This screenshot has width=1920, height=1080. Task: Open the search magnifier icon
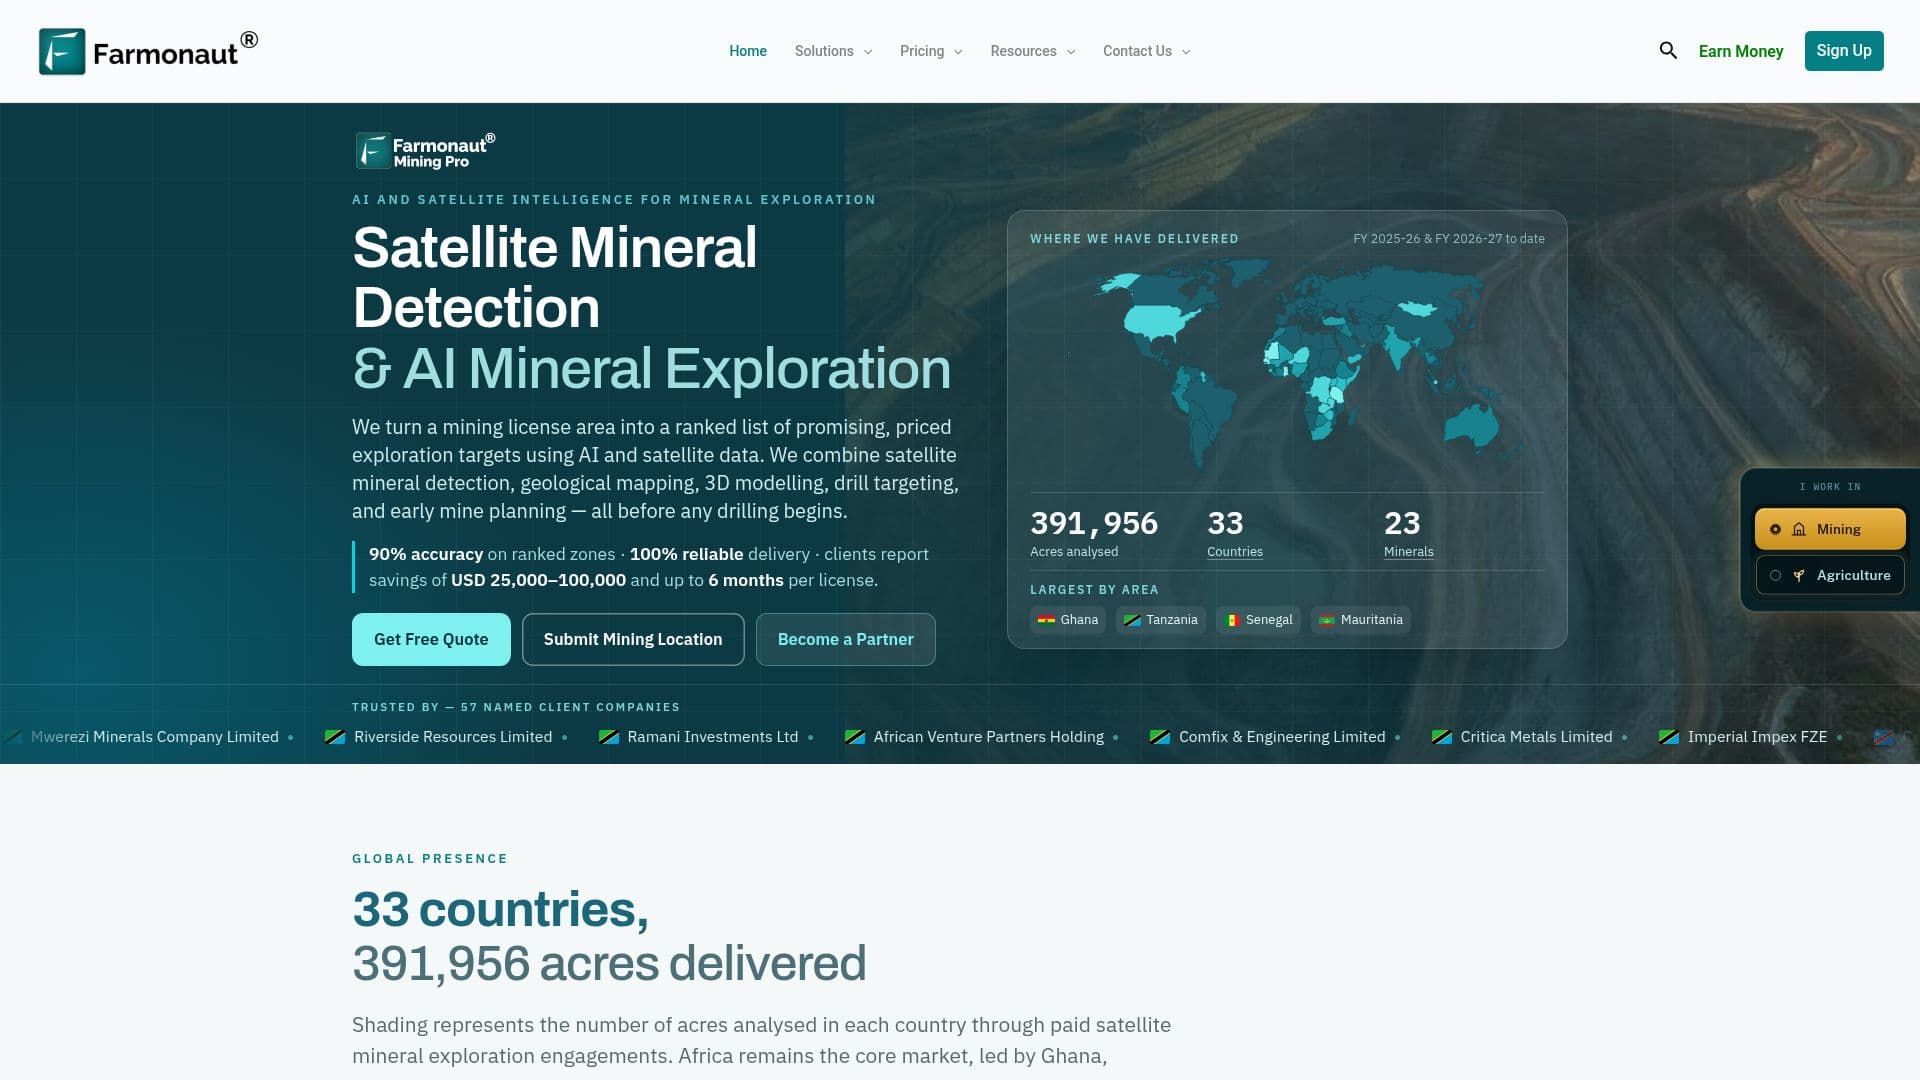[1668, 50]
